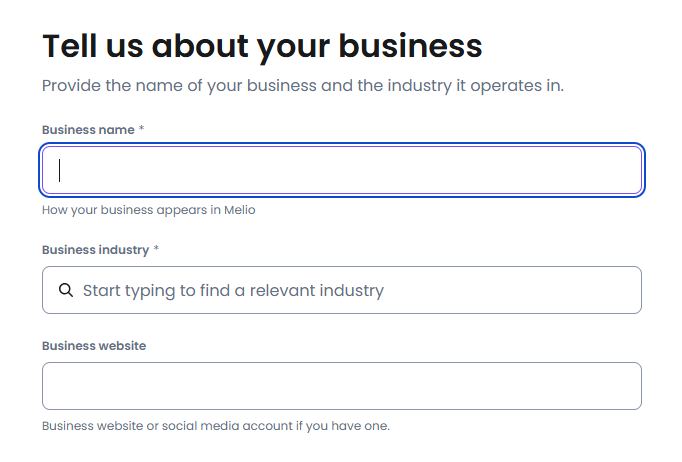The image size is (682, 462).
Task: Click the website or social media hint text
Action: [215, 426]
